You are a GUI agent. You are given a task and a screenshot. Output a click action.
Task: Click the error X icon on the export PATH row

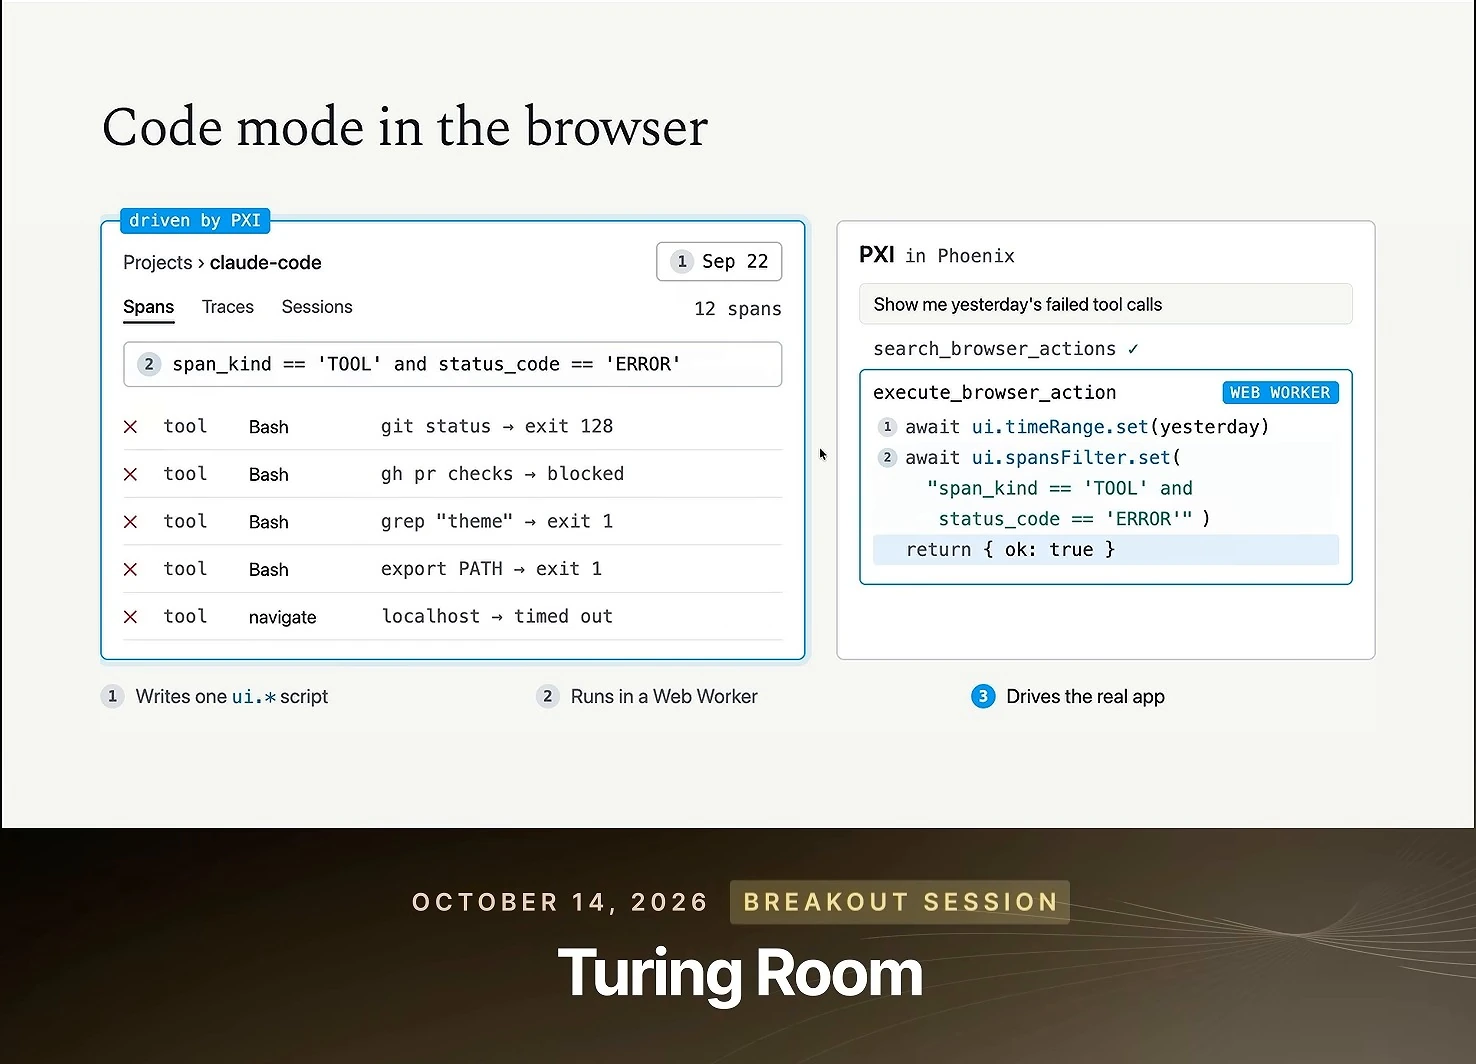click(130, 569)
